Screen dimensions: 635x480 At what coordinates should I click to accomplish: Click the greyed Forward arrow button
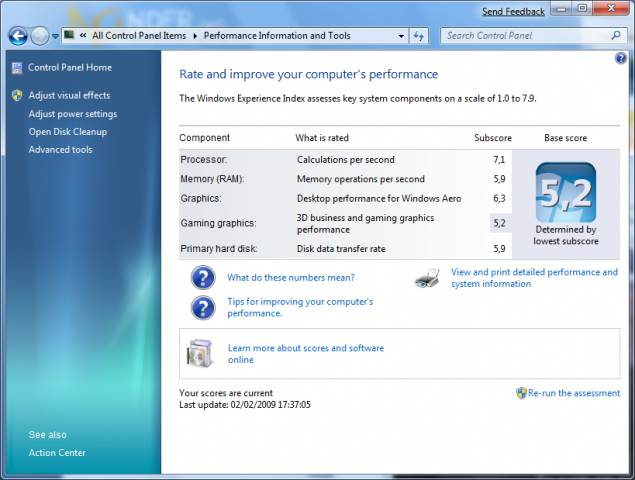pos(40,36)
